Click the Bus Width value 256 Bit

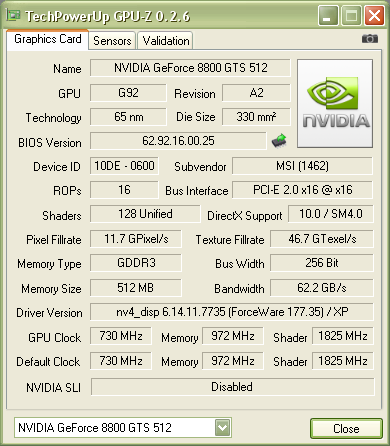click(322, 263)
